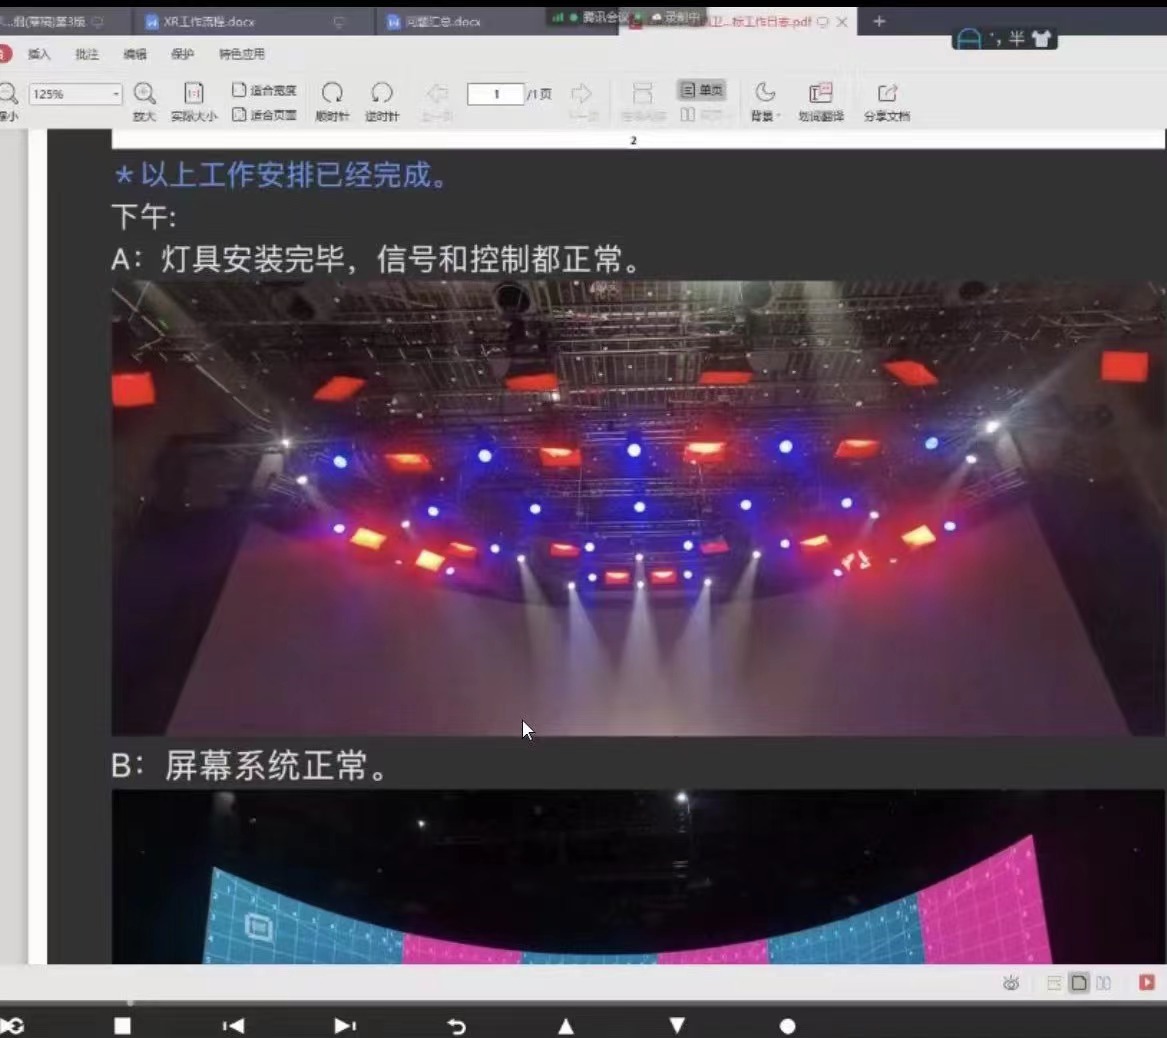Enable continuous reading mode icon
Image resolution: width=1167 pixels, height=1038 pixels.
coord(642,93)
